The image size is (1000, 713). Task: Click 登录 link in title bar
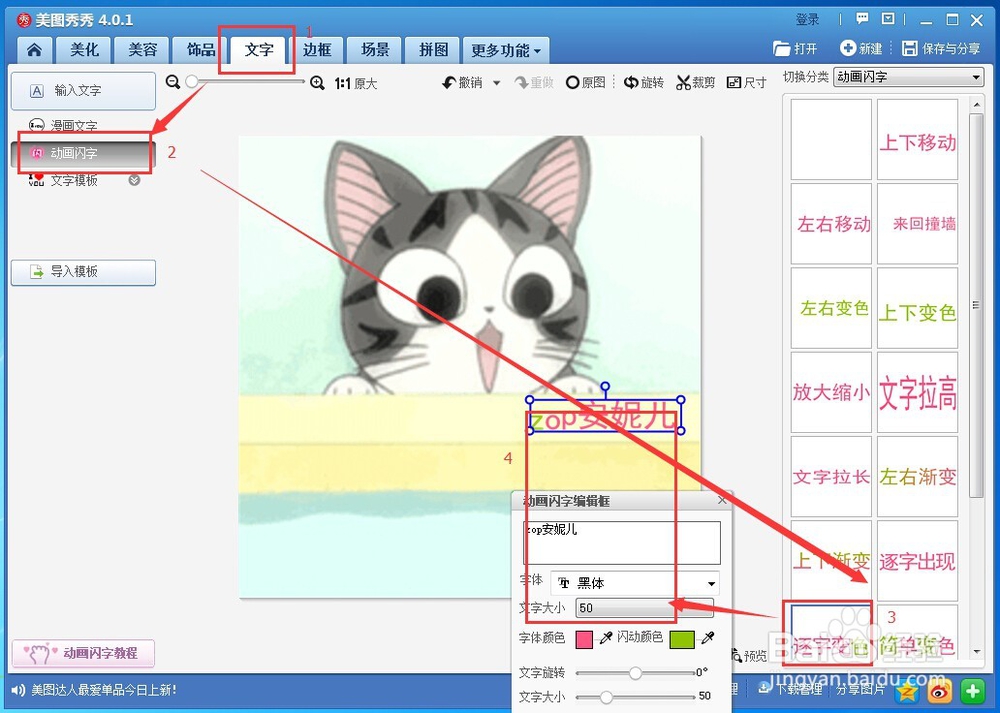coord(807,19)
